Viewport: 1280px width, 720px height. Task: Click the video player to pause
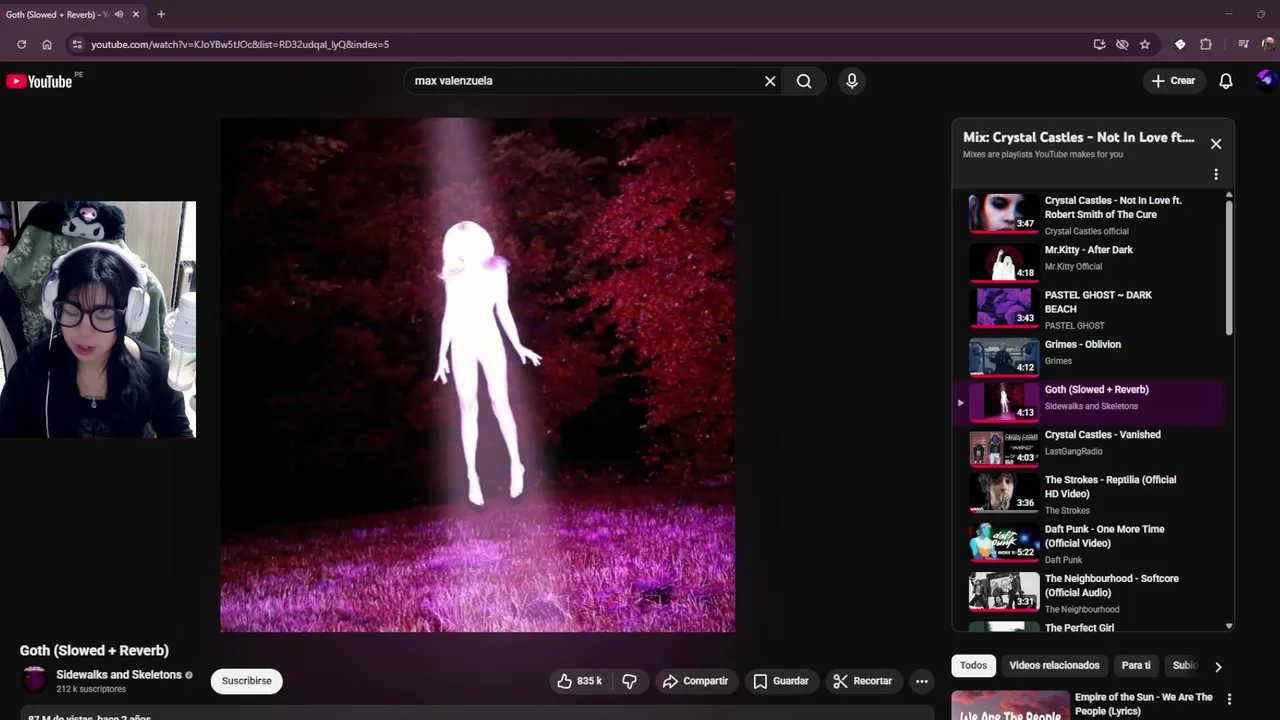(x=477, y=375)
